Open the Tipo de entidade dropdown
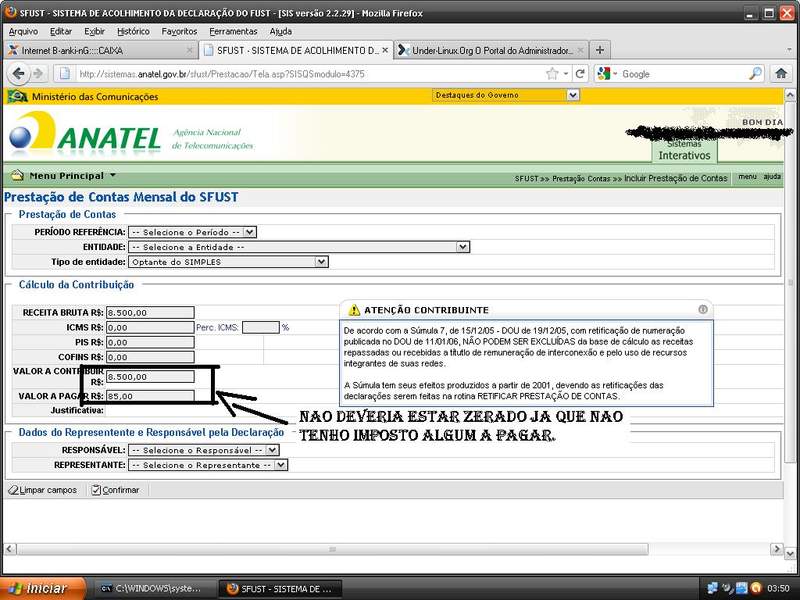This screenshot has height=600, width=800. (228, 262)
